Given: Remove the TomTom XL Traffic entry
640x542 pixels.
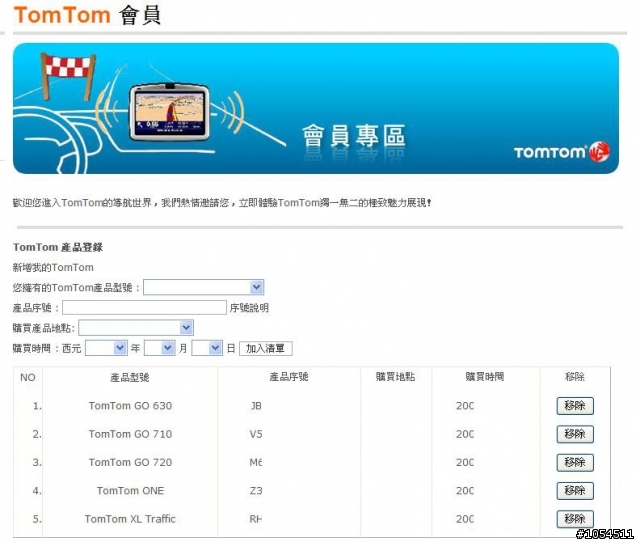Looking at the screenshot, I should click(575, 519).
